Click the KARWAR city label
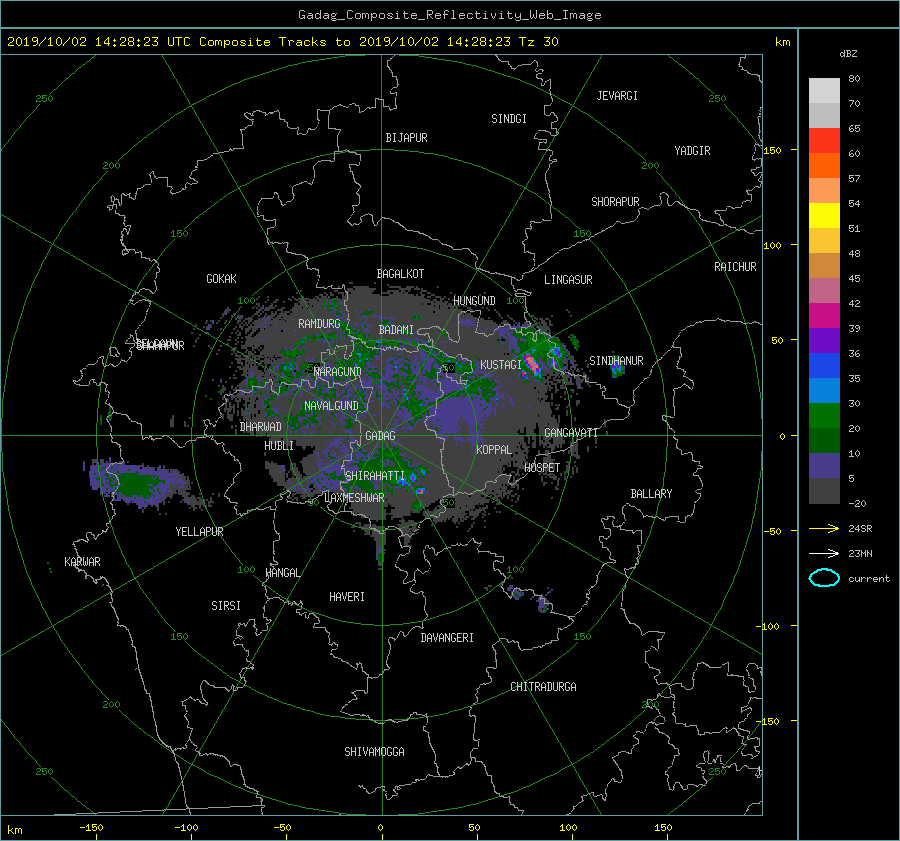 click(x=82, y=562)
